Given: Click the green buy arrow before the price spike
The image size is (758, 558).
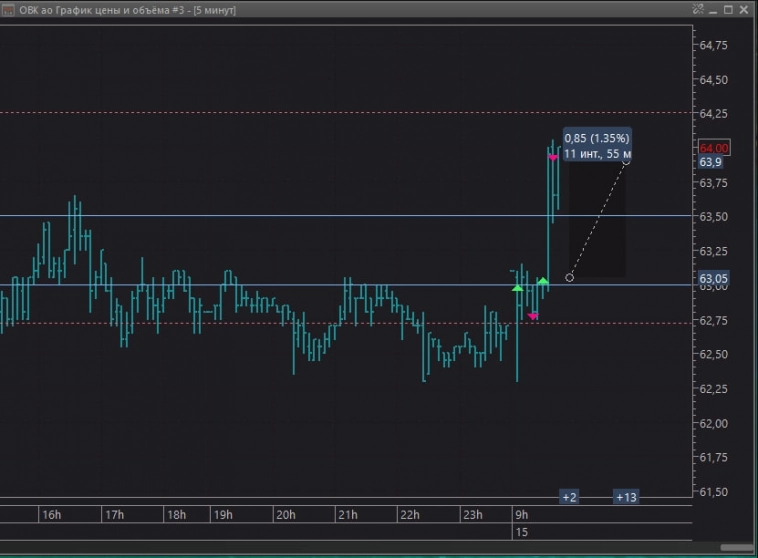Looking at the screenshot, I should (x=542, y=281).
